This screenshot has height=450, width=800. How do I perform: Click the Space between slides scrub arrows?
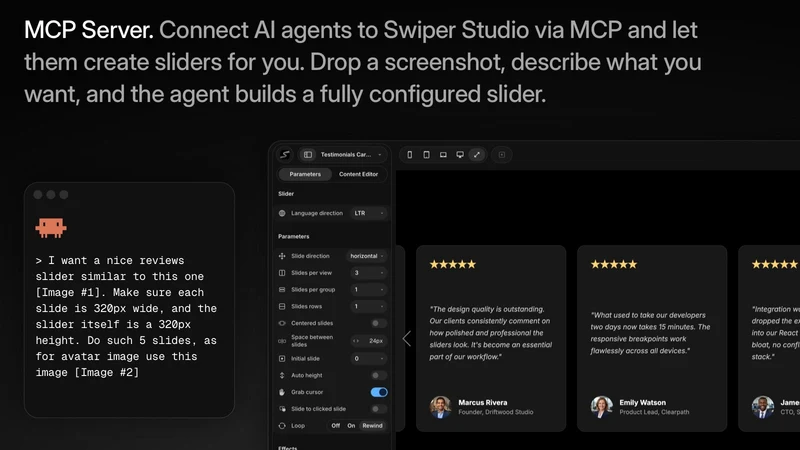pyautogui.click(x=356, y=341)
